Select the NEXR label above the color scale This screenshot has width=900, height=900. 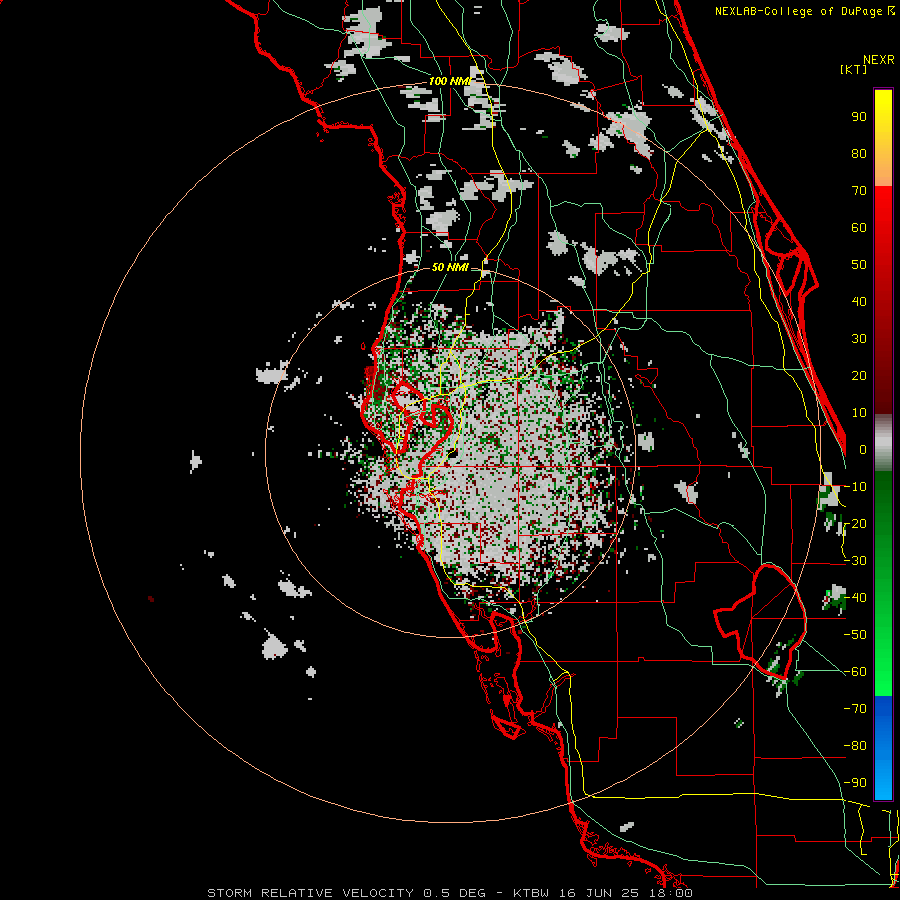[x=878, y=60]
